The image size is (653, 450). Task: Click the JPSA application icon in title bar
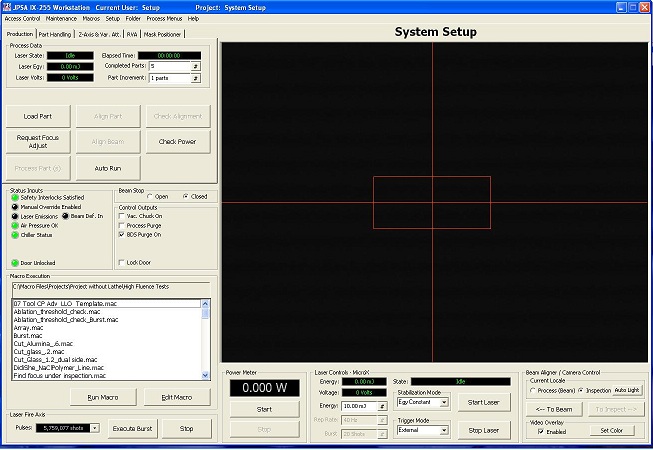(x=6, y=7)
